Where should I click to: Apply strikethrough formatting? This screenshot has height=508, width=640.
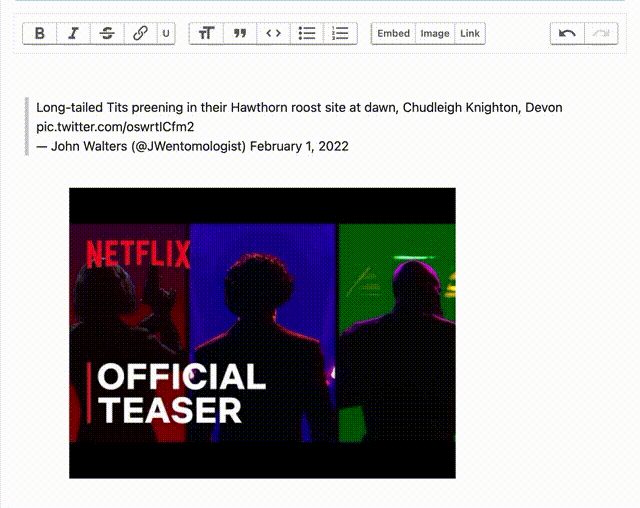pos(107,33)
